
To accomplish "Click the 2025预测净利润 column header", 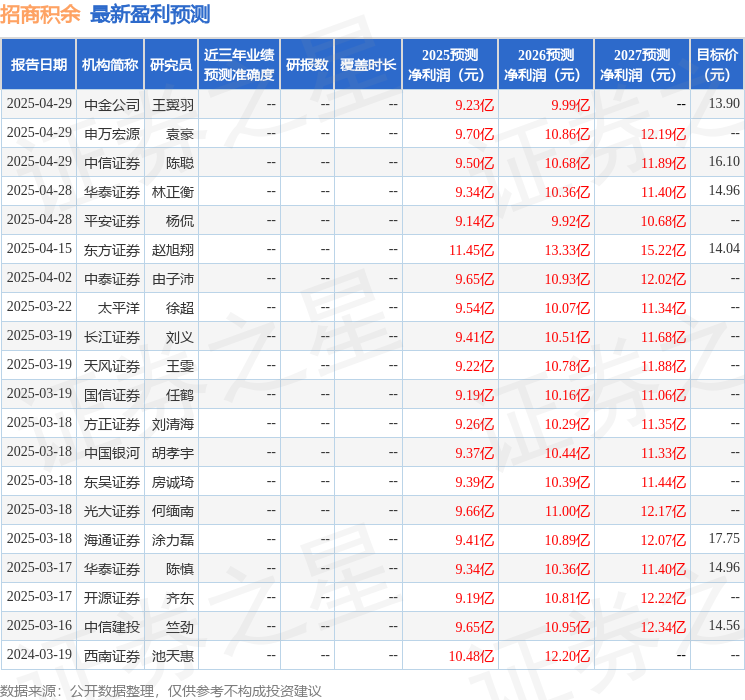I will [x=450, y=65].
